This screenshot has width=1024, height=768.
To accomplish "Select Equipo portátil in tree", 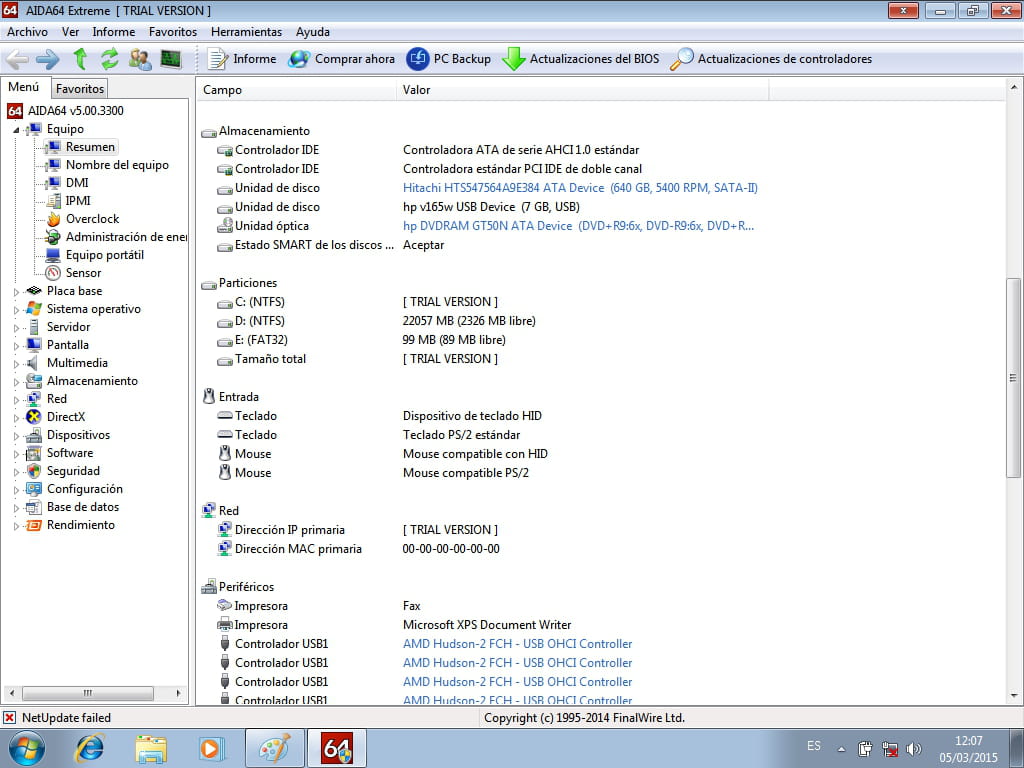I will pos(104,255).
